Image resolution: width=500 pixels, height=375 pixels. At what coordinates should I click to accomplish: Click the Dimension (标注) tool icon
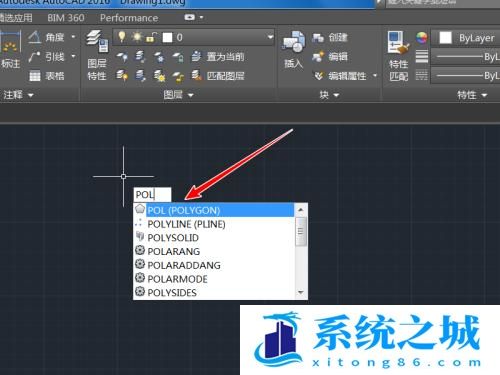[x=11, y=41]
